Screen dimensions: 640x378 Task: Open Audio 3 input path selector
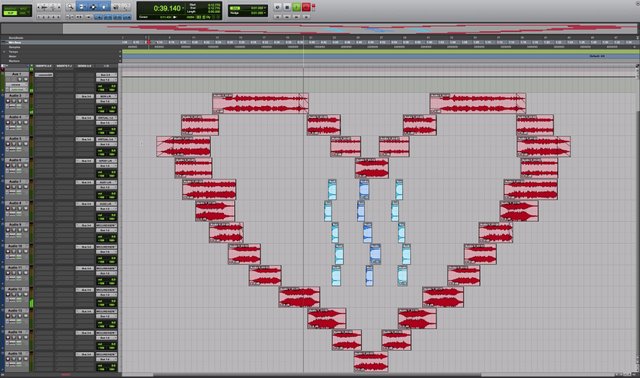106,96
